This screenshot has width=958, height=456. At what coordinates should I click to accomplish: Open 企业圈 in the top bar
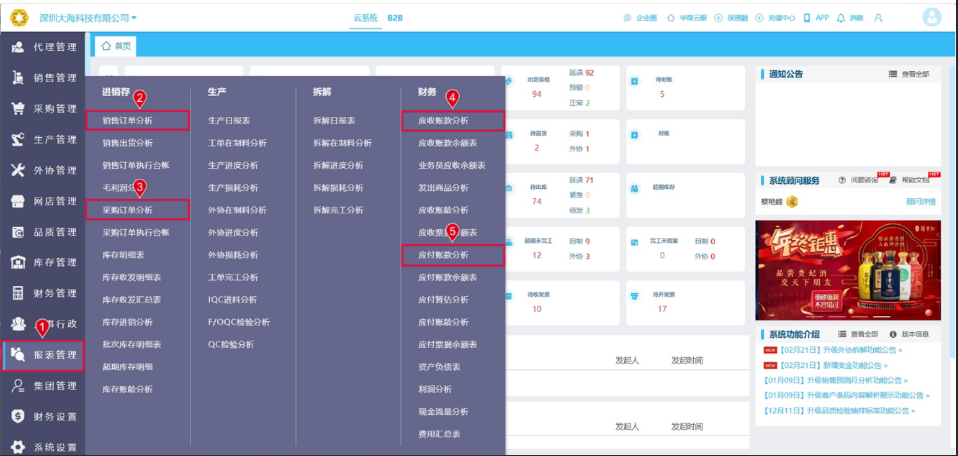tap(640, 18)
